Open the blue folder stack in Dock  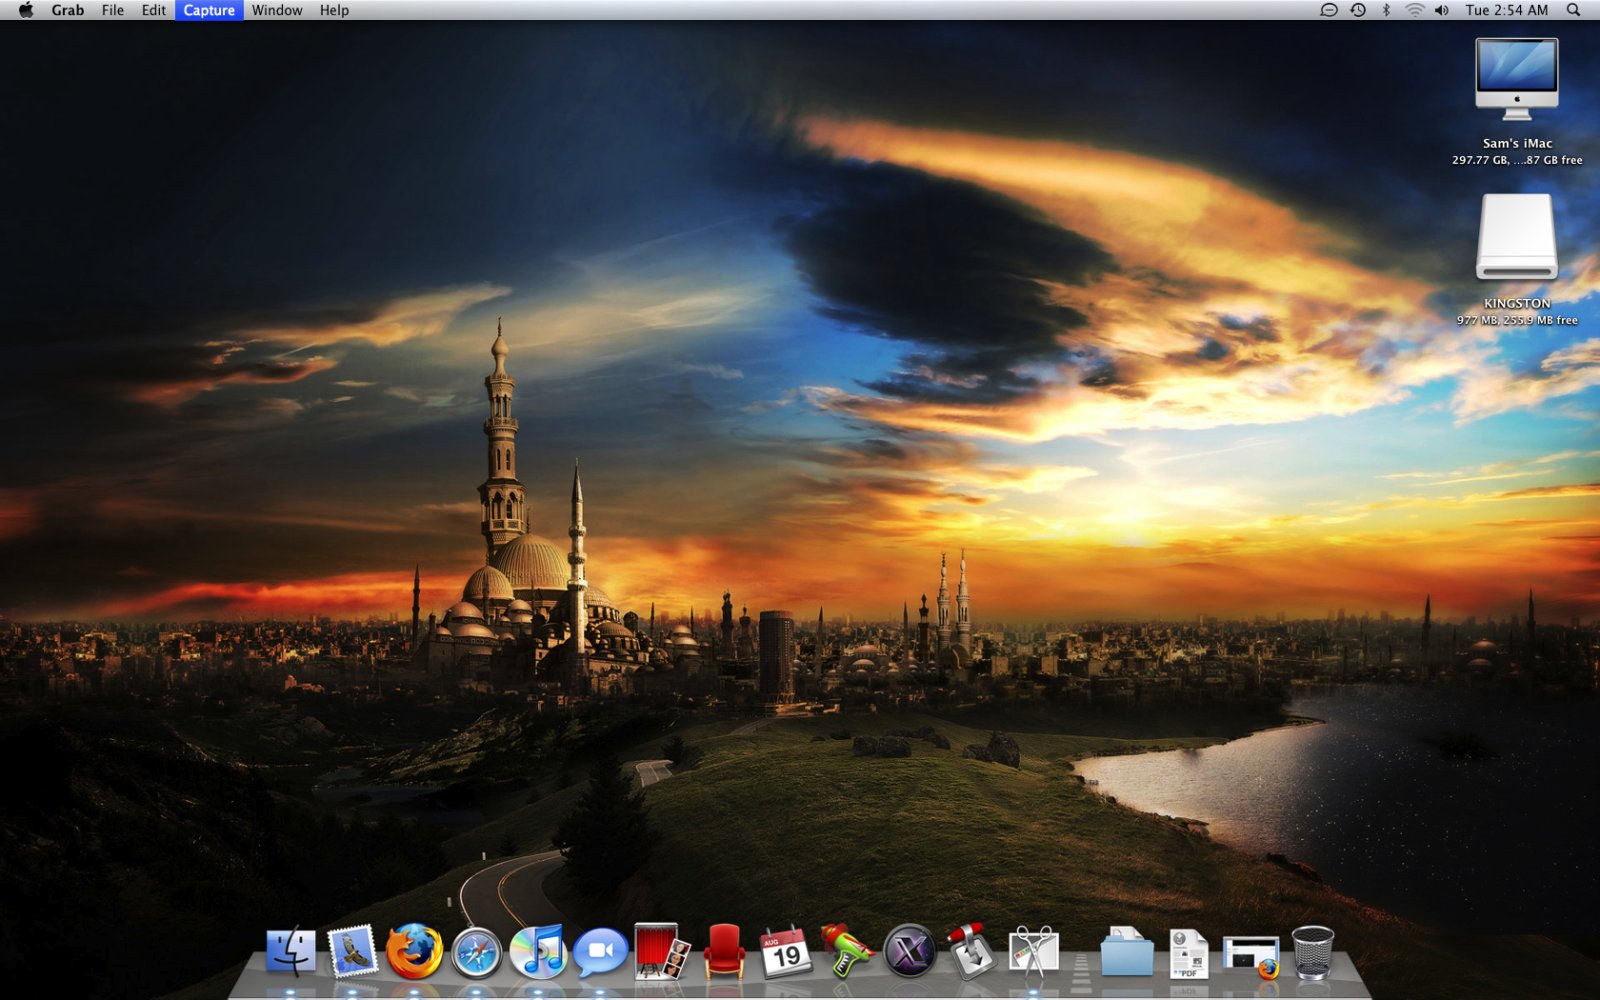pyautogui.click(x=1127, y=951)
